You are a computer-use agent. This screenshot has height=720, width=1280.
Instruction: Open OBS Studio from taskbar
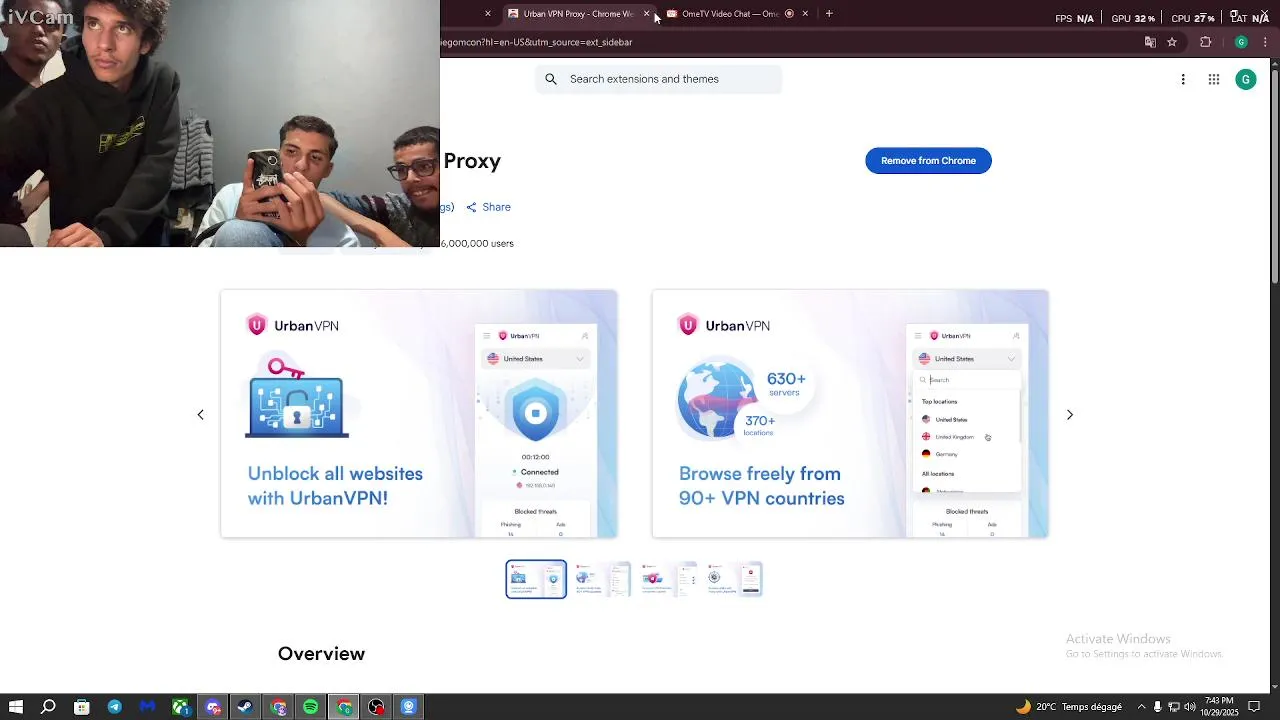click(376, 707)
